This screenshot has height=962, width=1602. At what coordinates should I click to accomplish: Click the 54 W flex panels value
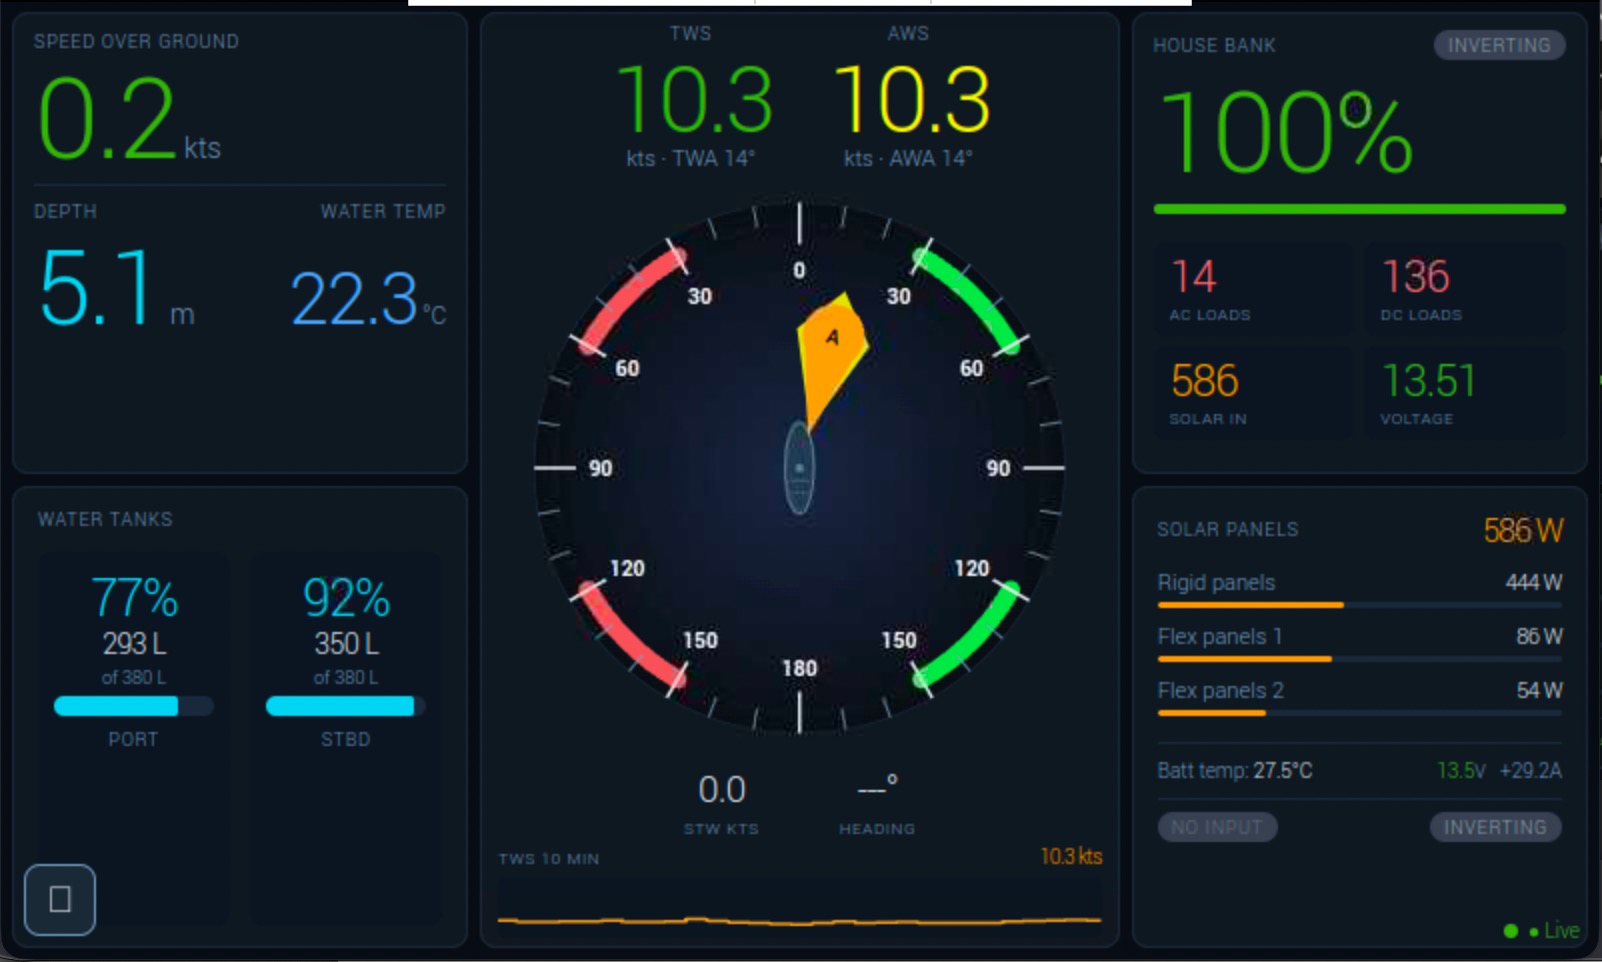1539,690
